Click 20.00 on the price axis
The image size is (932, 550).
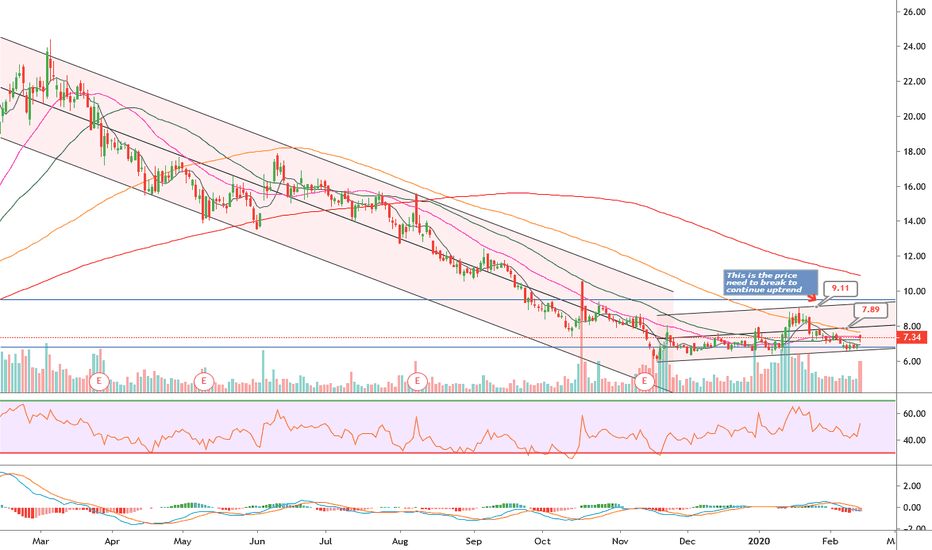[914, 117]
